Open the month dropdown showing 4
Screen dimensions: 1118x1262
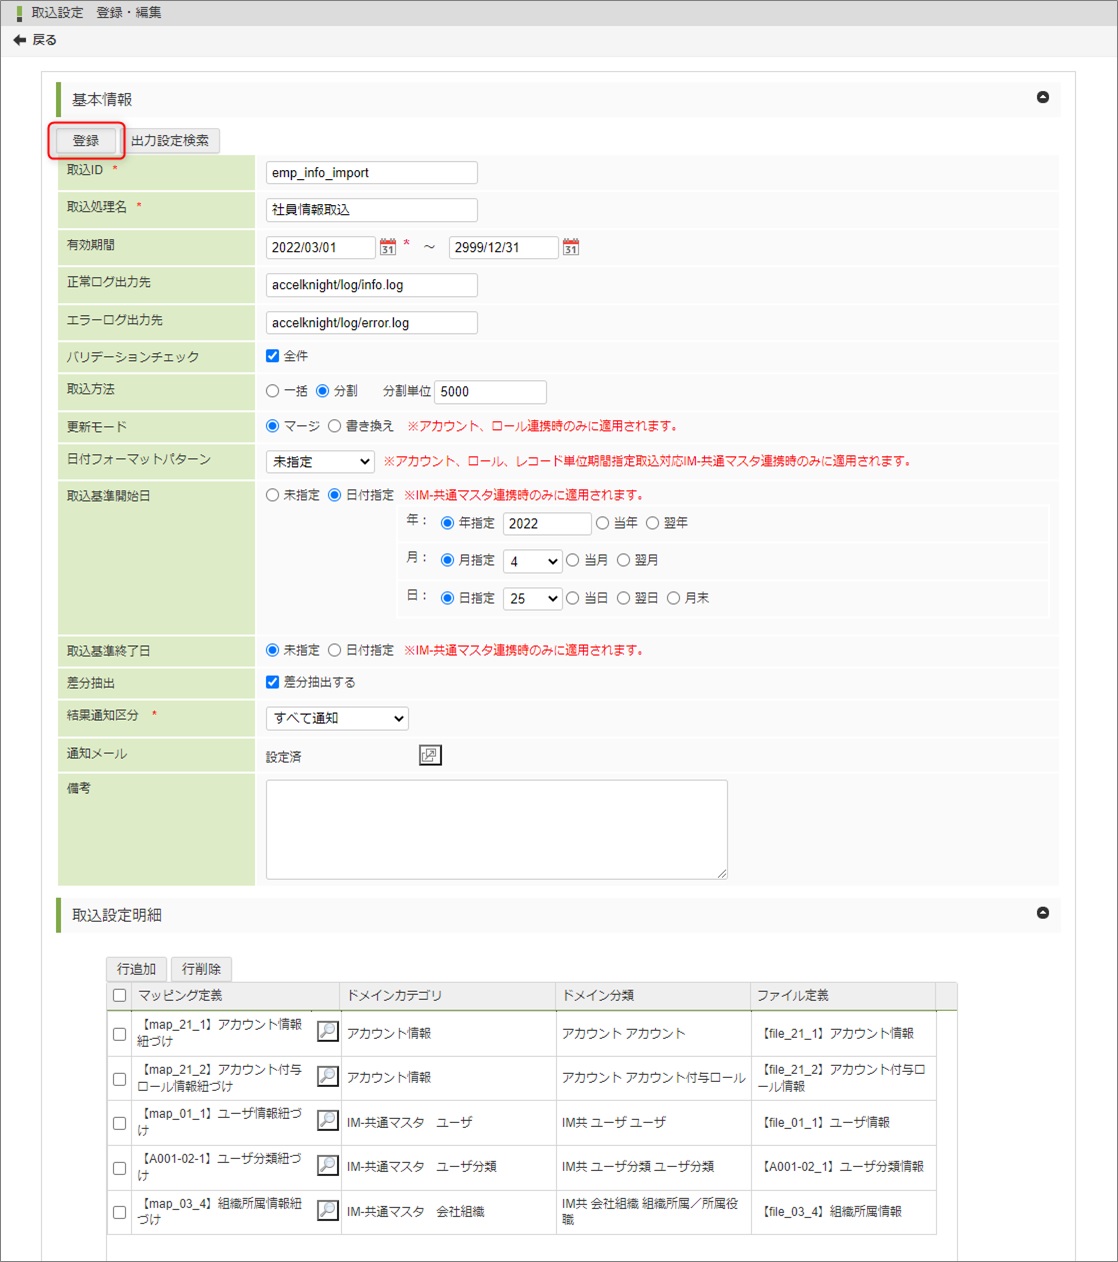532,561
